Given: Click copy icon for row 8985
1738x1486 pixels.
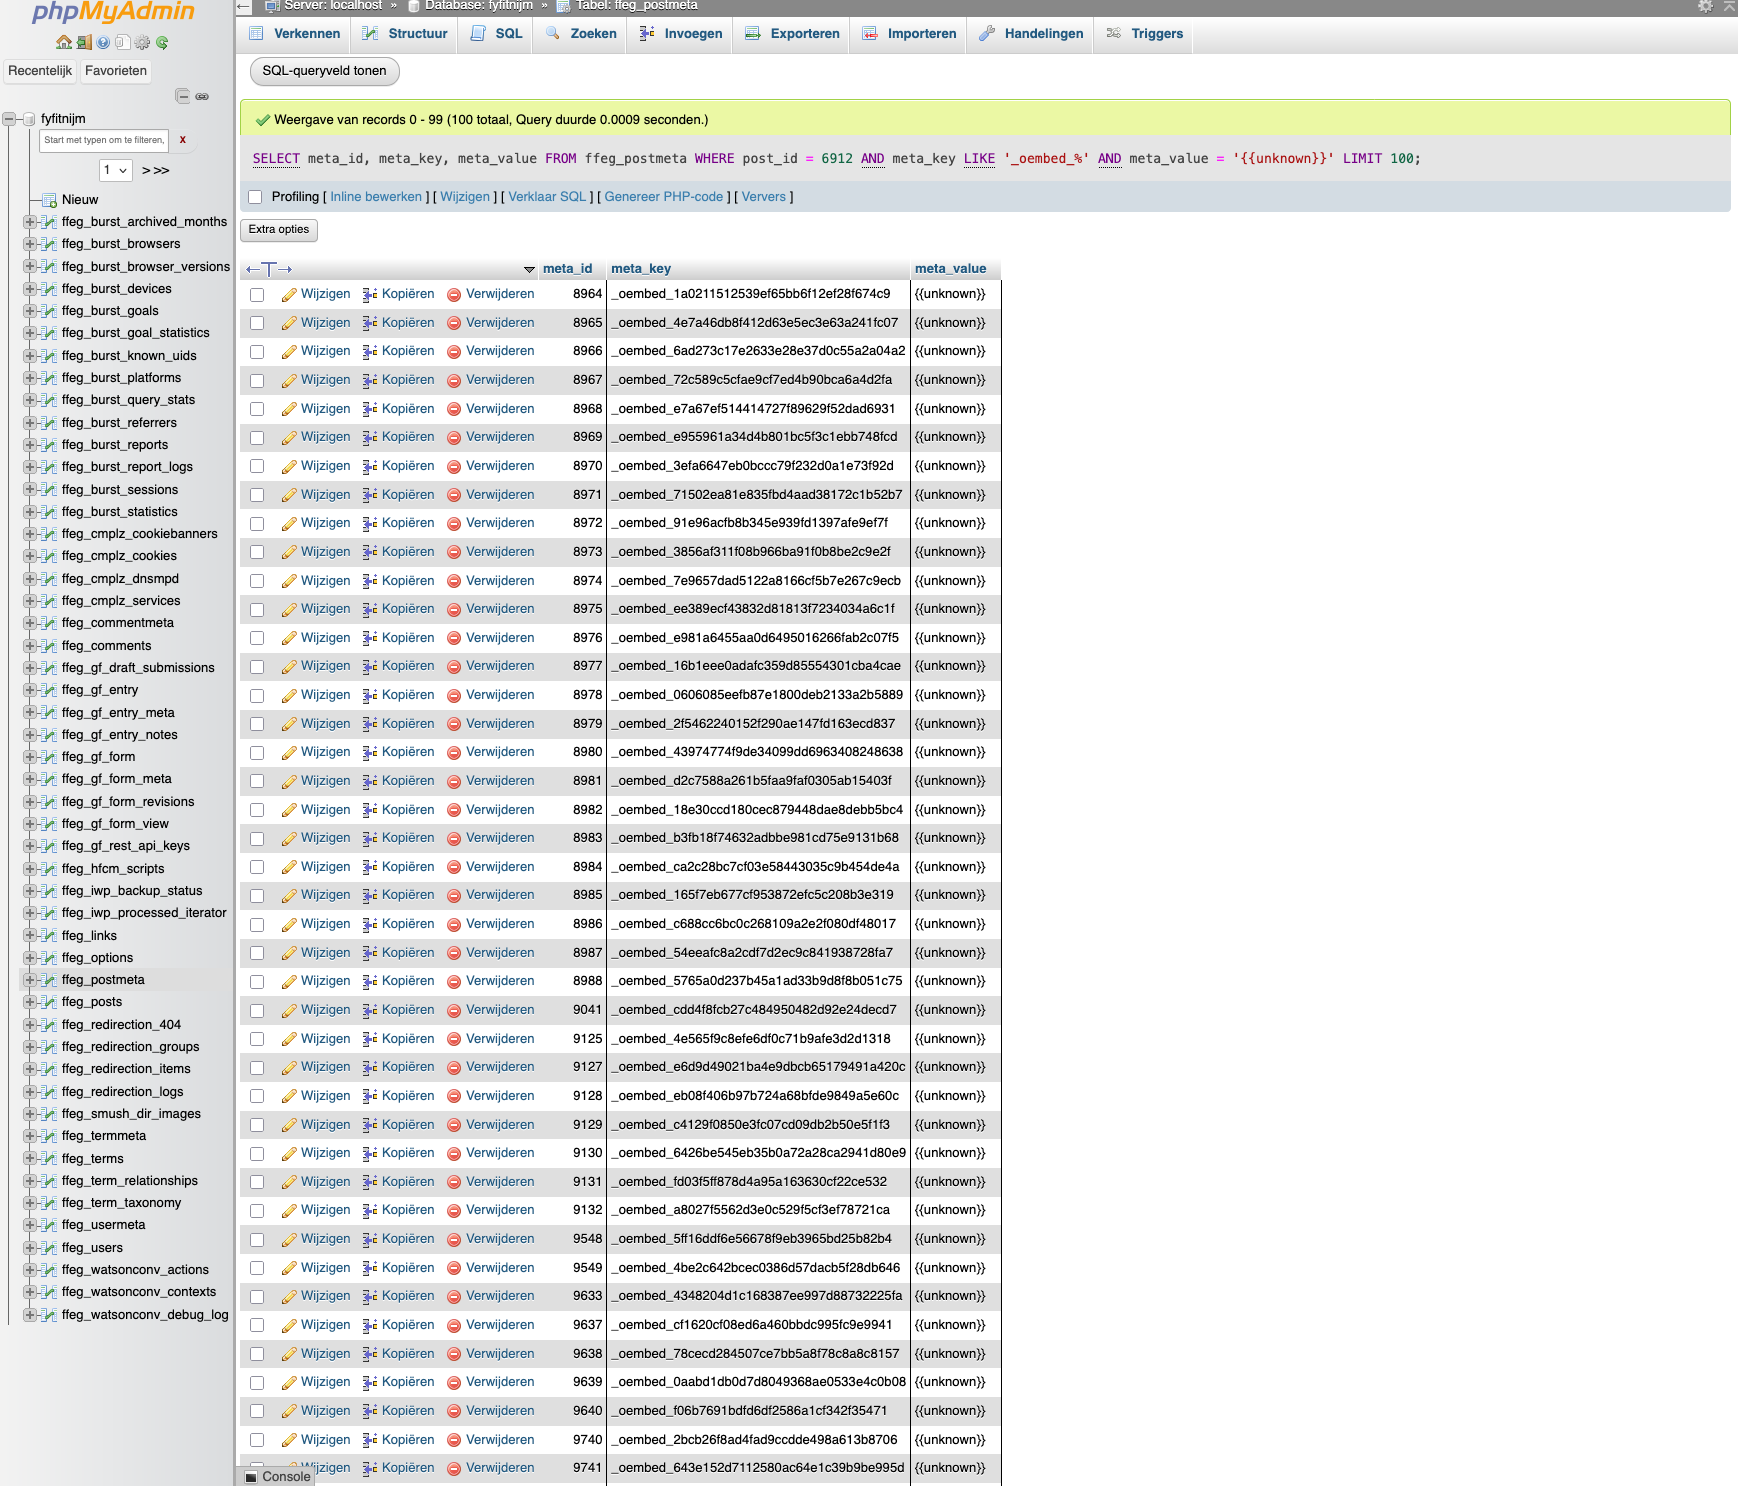Looking at the screenshot, I should (x=370, y=896).
